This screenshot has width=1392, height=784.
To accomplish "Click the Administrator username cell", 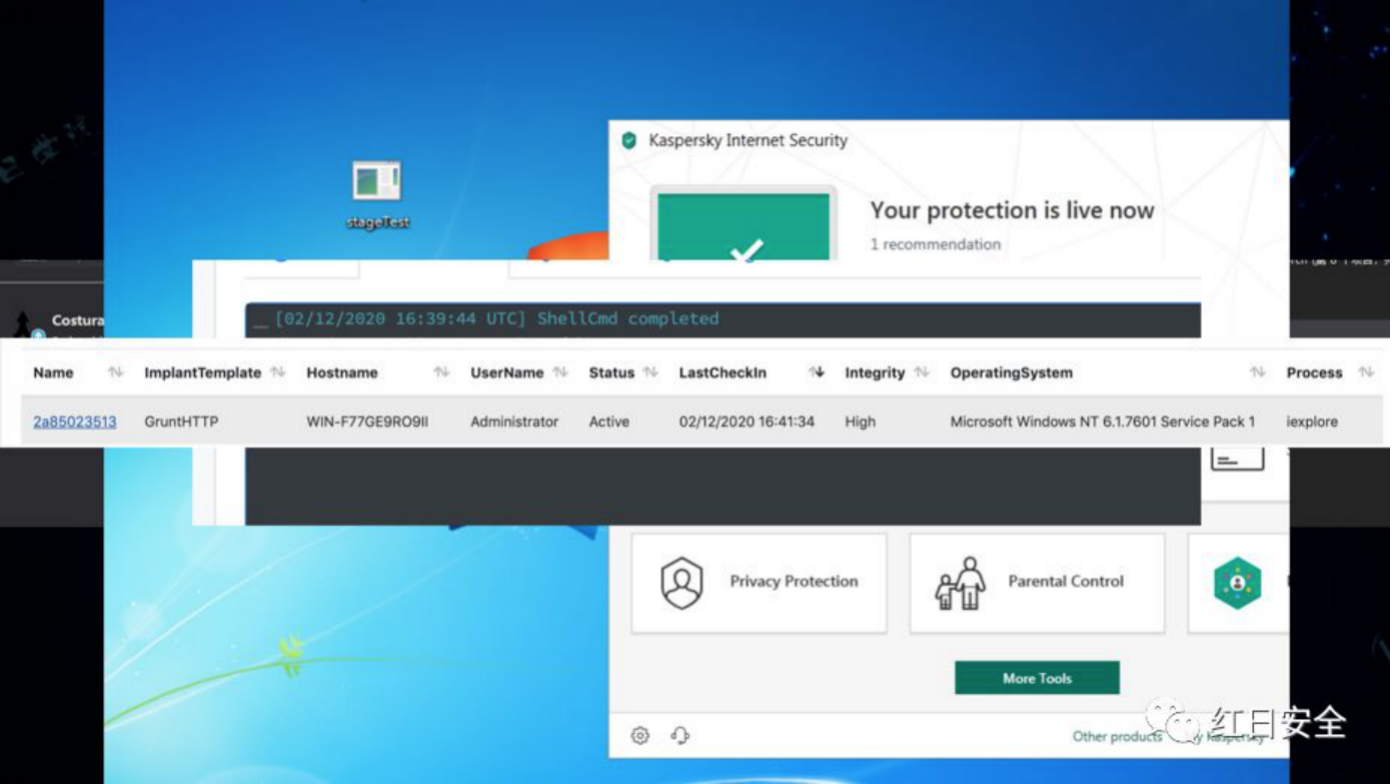I will (514, 422).
